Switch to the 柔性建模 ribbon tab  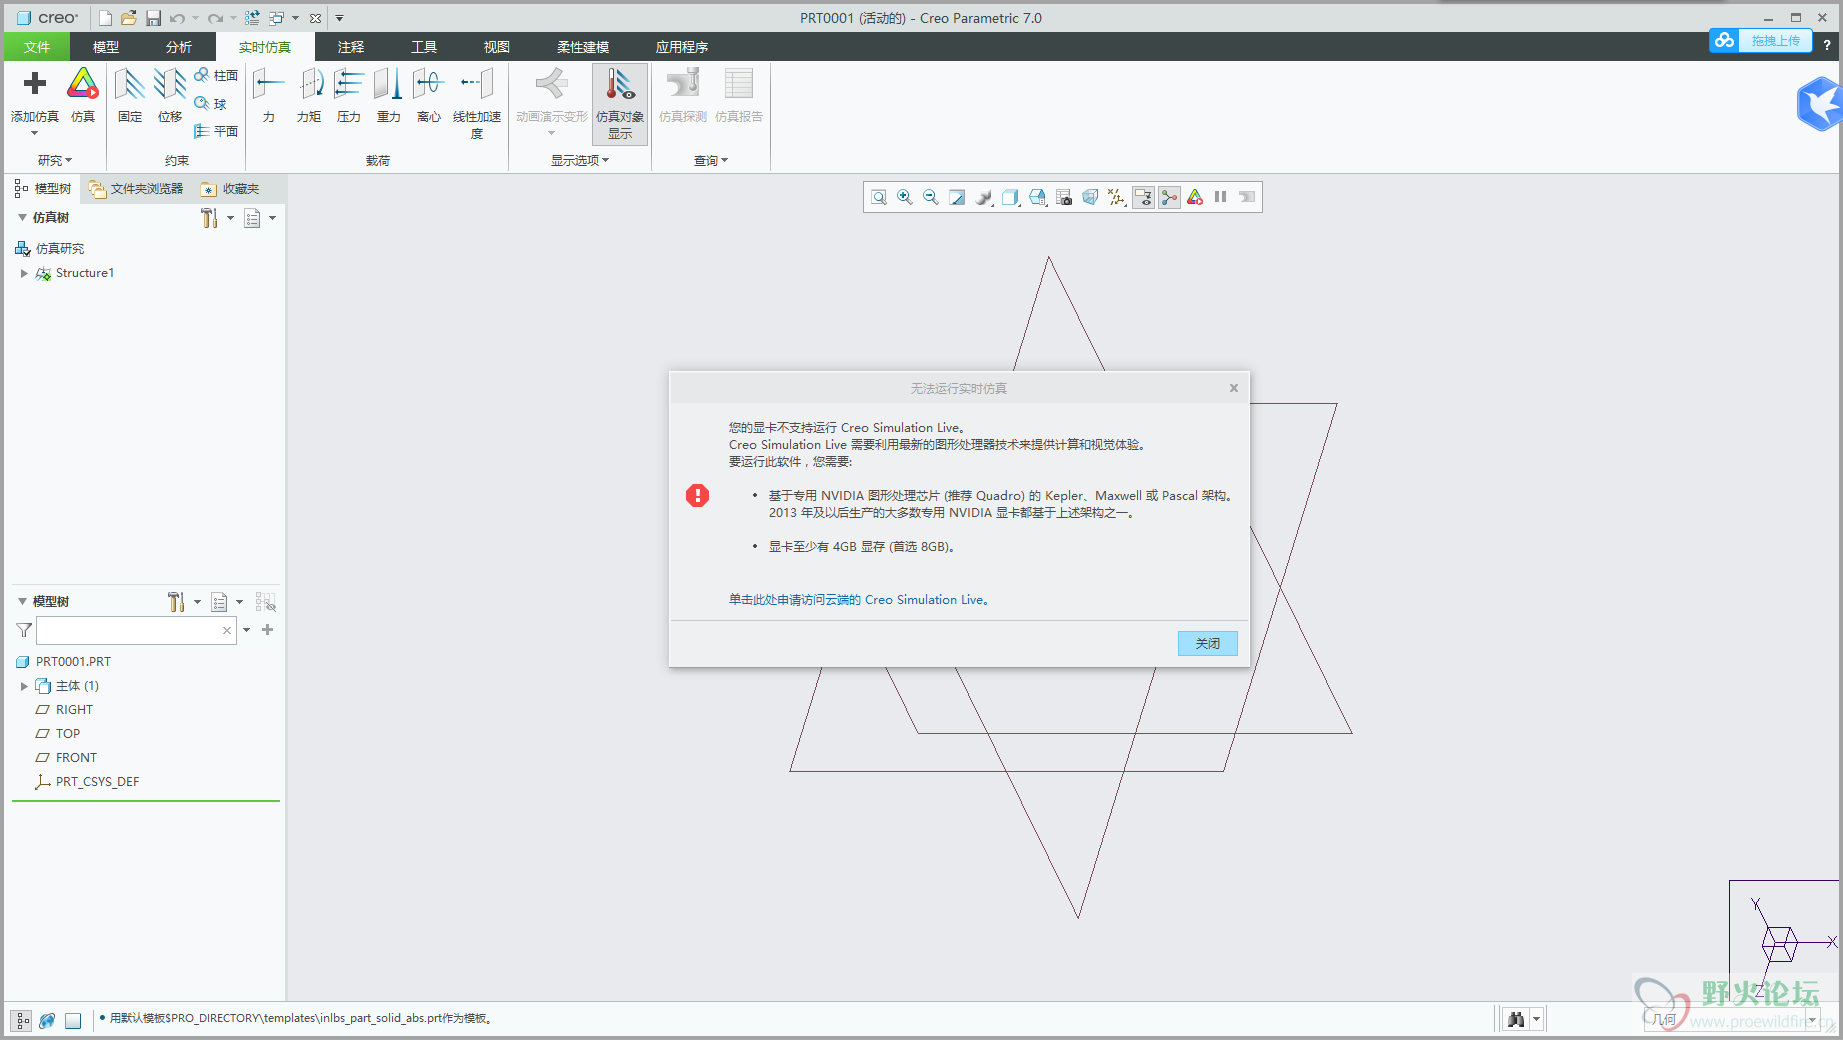[583, 47]
